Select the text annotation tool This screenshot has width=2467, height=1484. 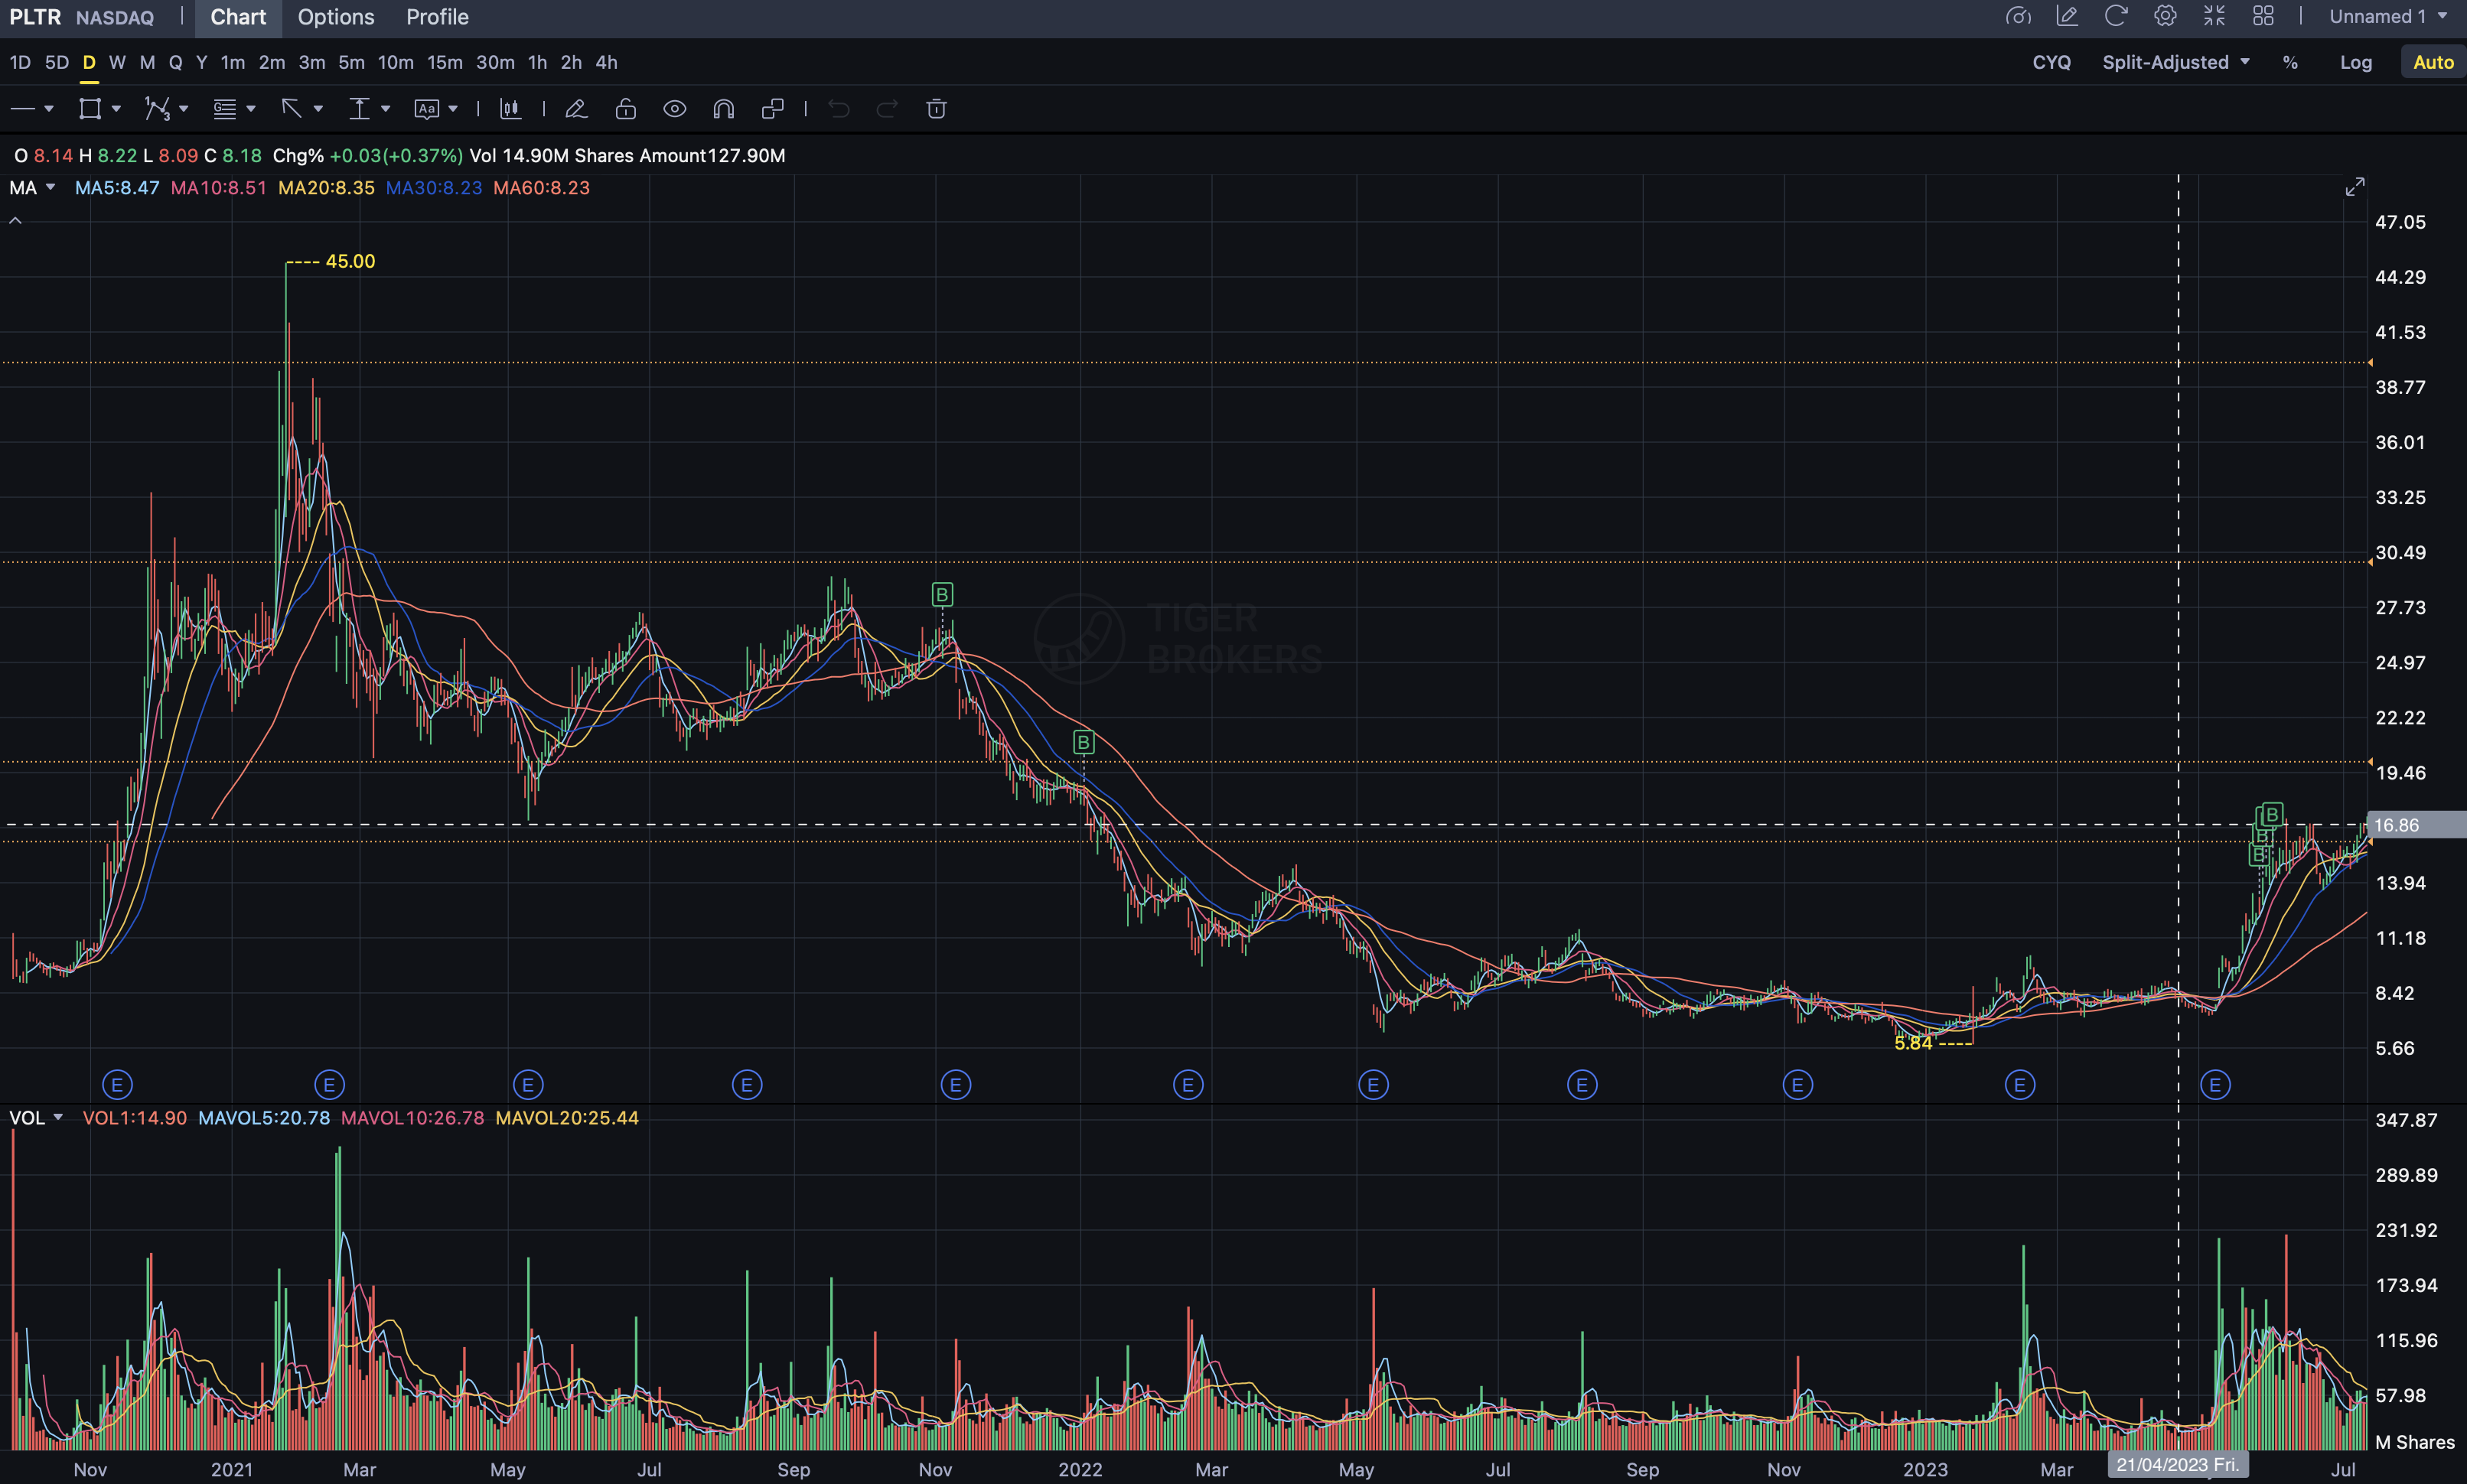pos(427,109)
